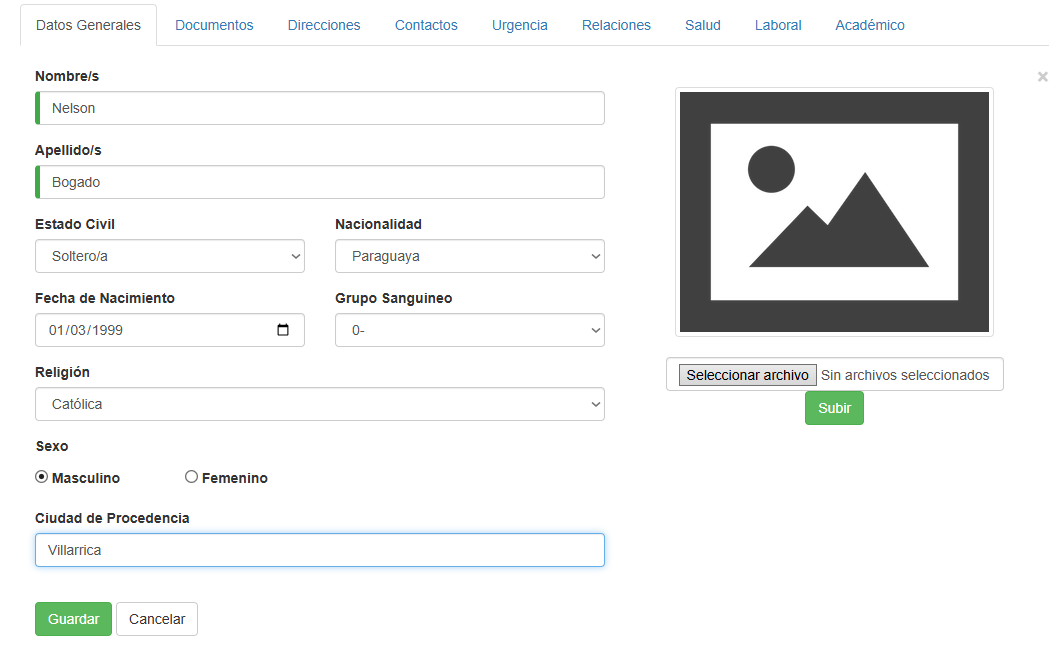This screenshot has height=653, width=1062.
Task: Click the Guardar button
Action: 73,619
